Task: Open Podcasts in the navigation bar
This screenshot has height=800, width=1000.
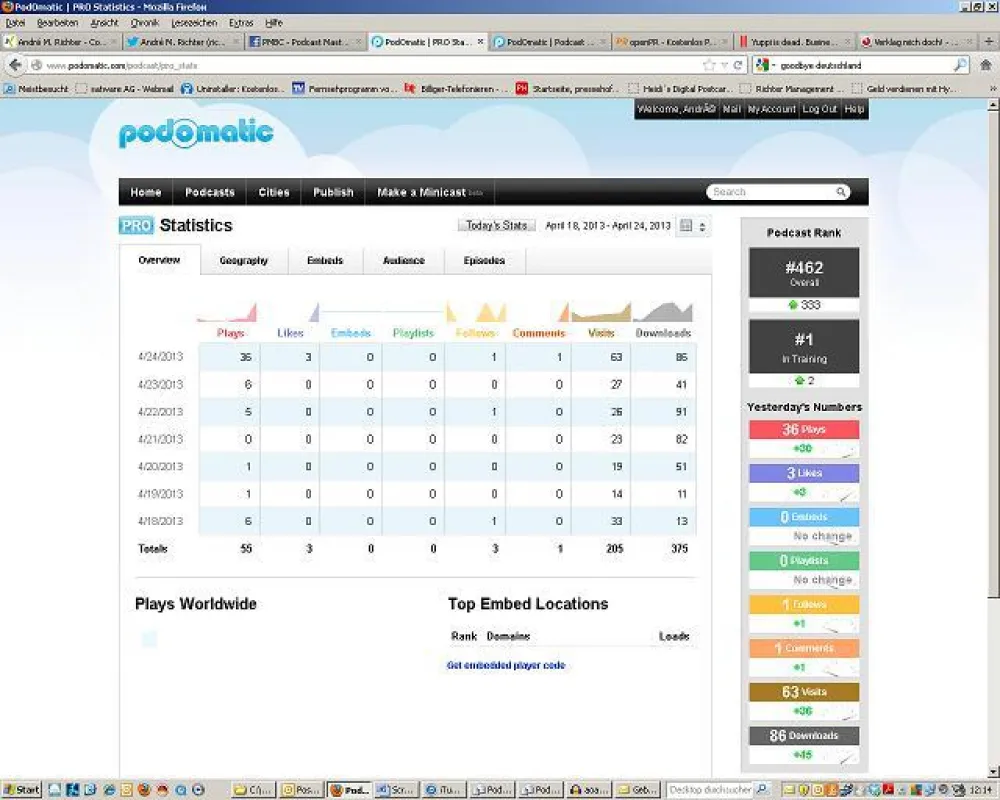Action: pos(210,192)
